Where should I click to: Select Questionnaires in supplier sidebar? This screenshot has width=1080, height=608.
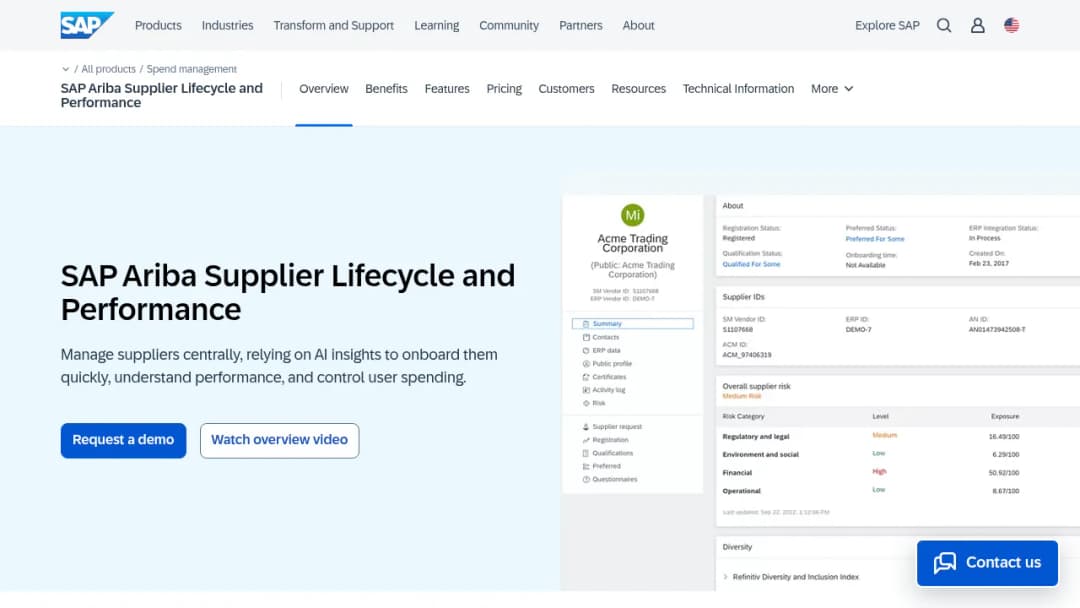(614, 479)
